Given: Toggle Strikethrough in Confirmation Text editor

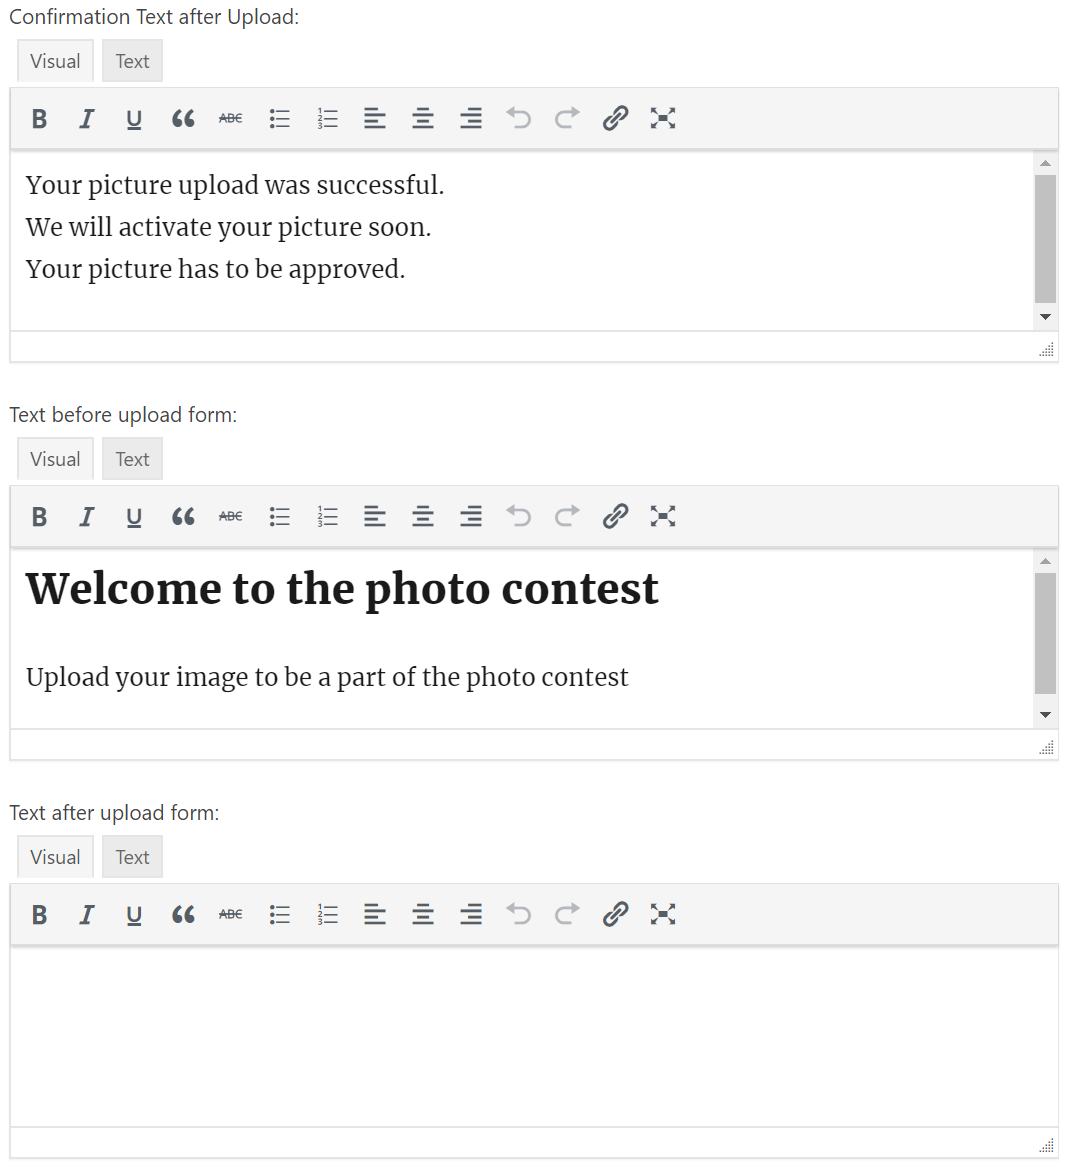Looking at the screenshot, I should click(231, 118).
